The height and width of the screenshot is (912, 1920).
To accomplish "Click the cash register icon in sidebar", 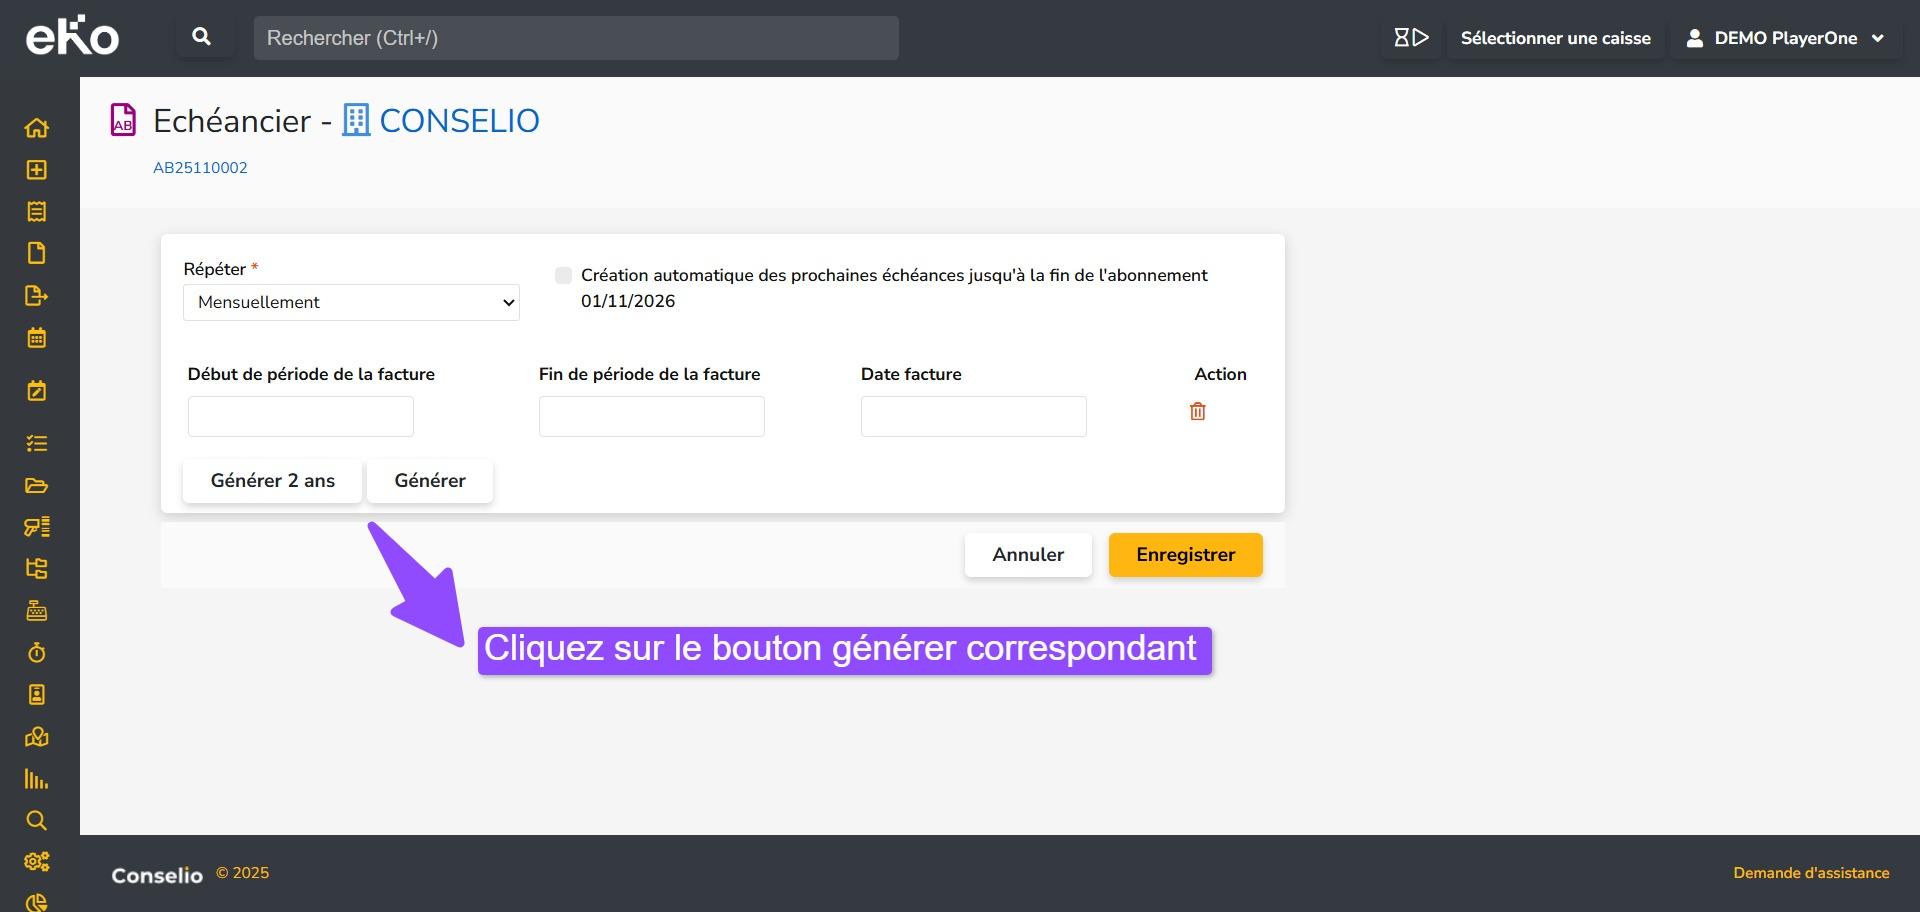I will (x=36, y=611).
